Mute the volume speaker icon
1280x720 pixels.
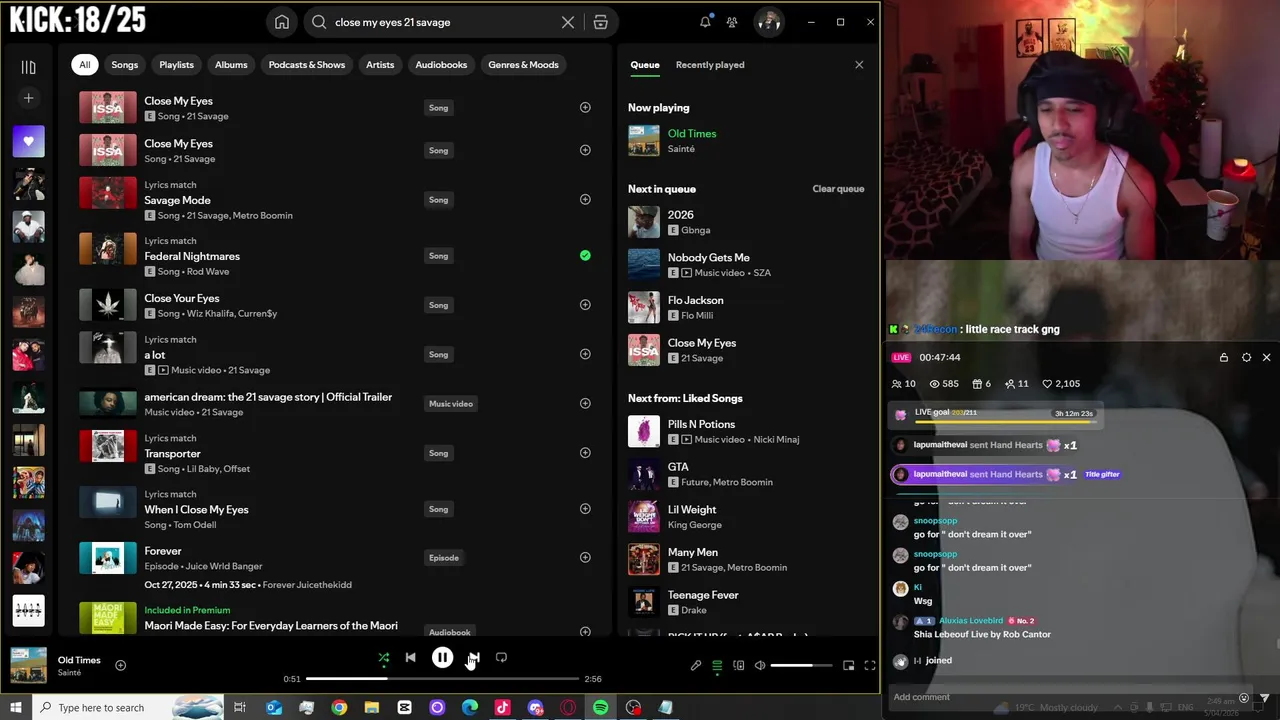pyautogui.click(x=760, y=665)
